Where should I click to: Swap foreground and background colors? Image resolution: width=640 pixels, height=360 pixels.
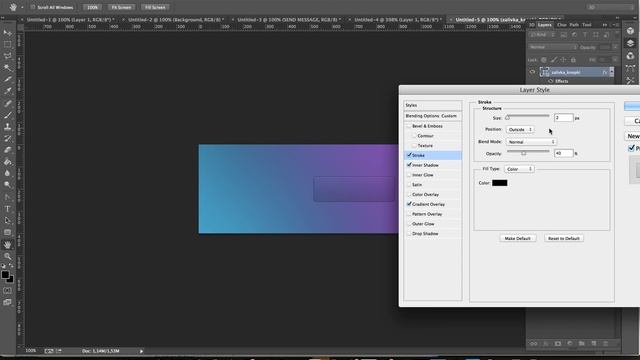coord(11,266)
